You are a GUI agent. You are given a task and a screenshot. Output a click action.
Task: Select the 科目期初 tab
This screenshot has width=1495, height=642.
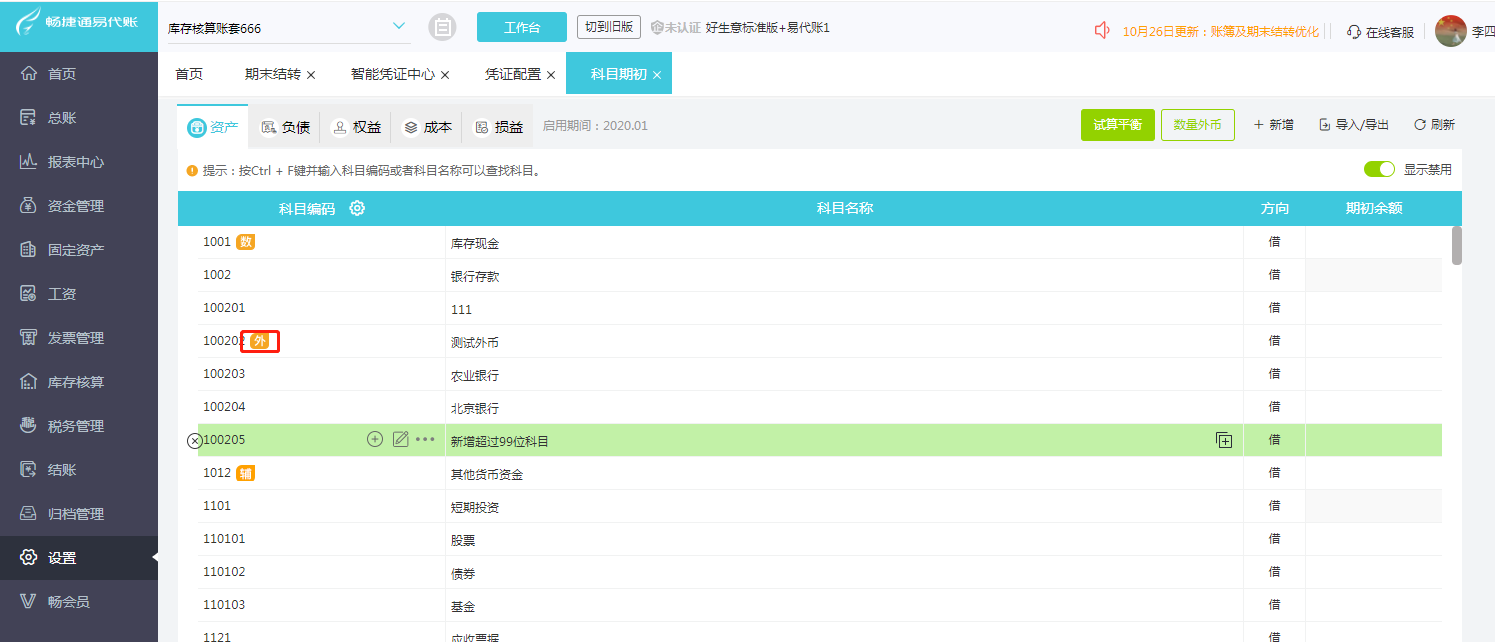point(618,74)
